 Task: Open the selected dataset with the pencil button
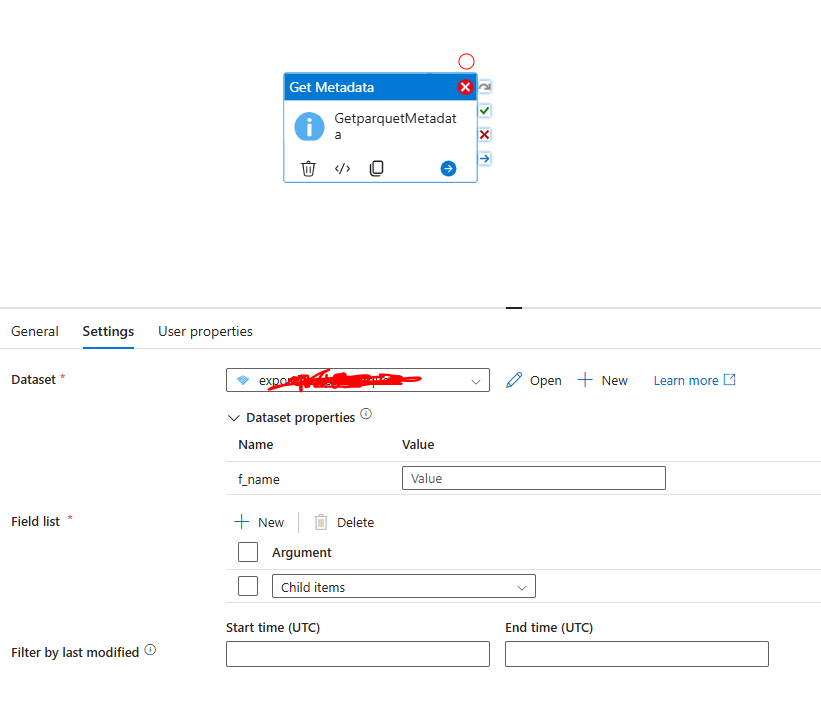533,380
